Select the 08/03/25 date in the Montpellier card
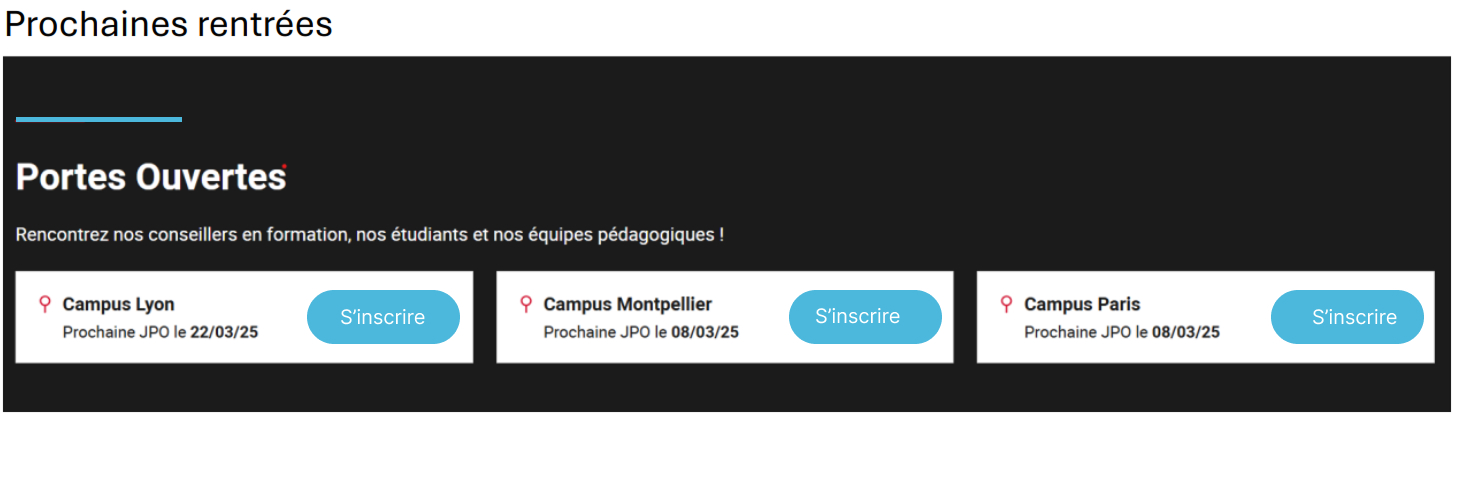Image resolution: width=1466 pixels, height=492 pixels. tap(705, 332)
